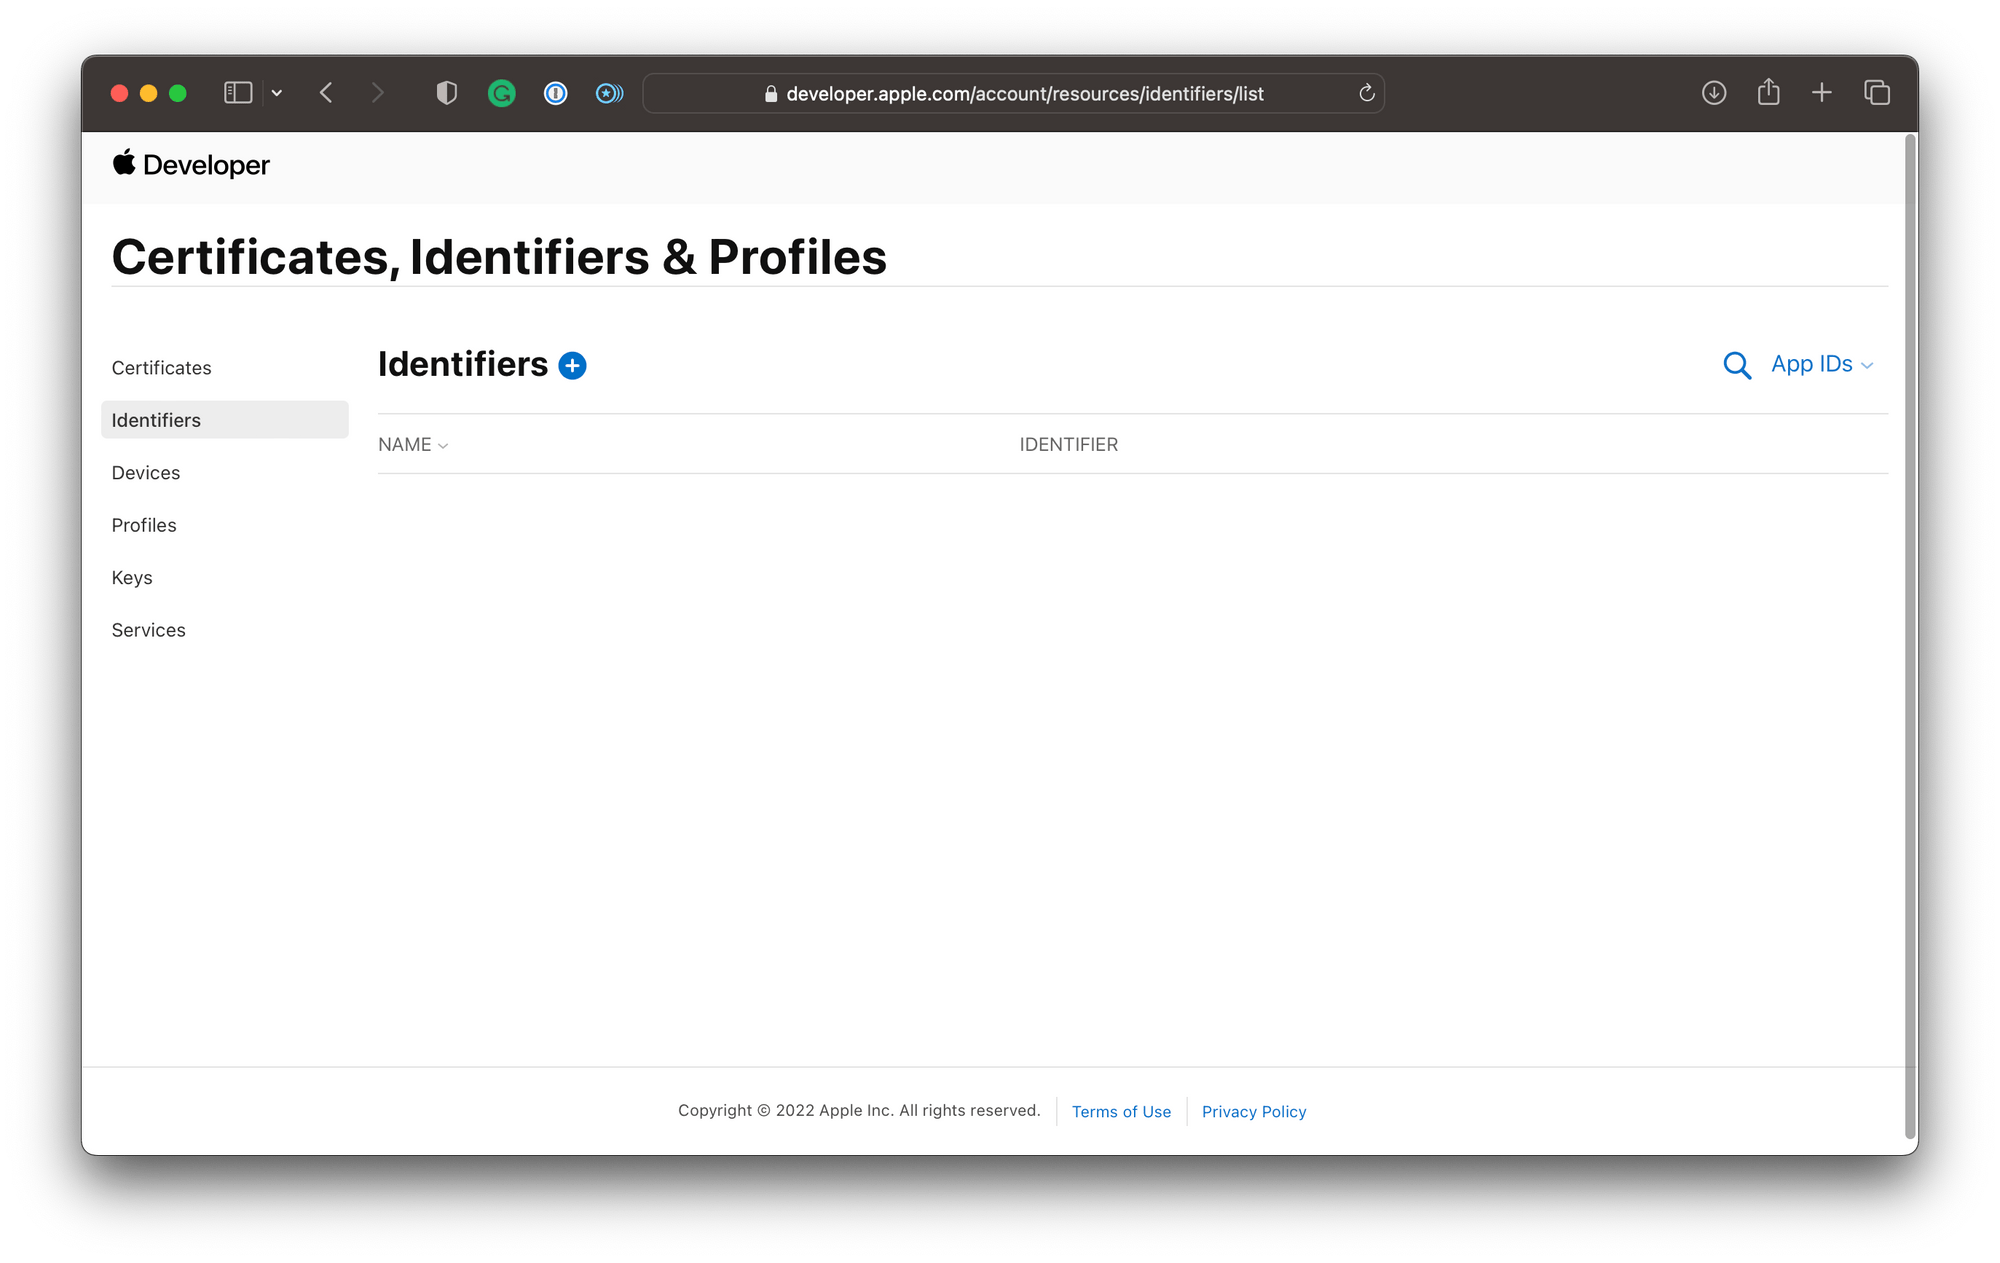Show the tab overview
The height and width of the screenshot is (1263, 2000).
1877,92
